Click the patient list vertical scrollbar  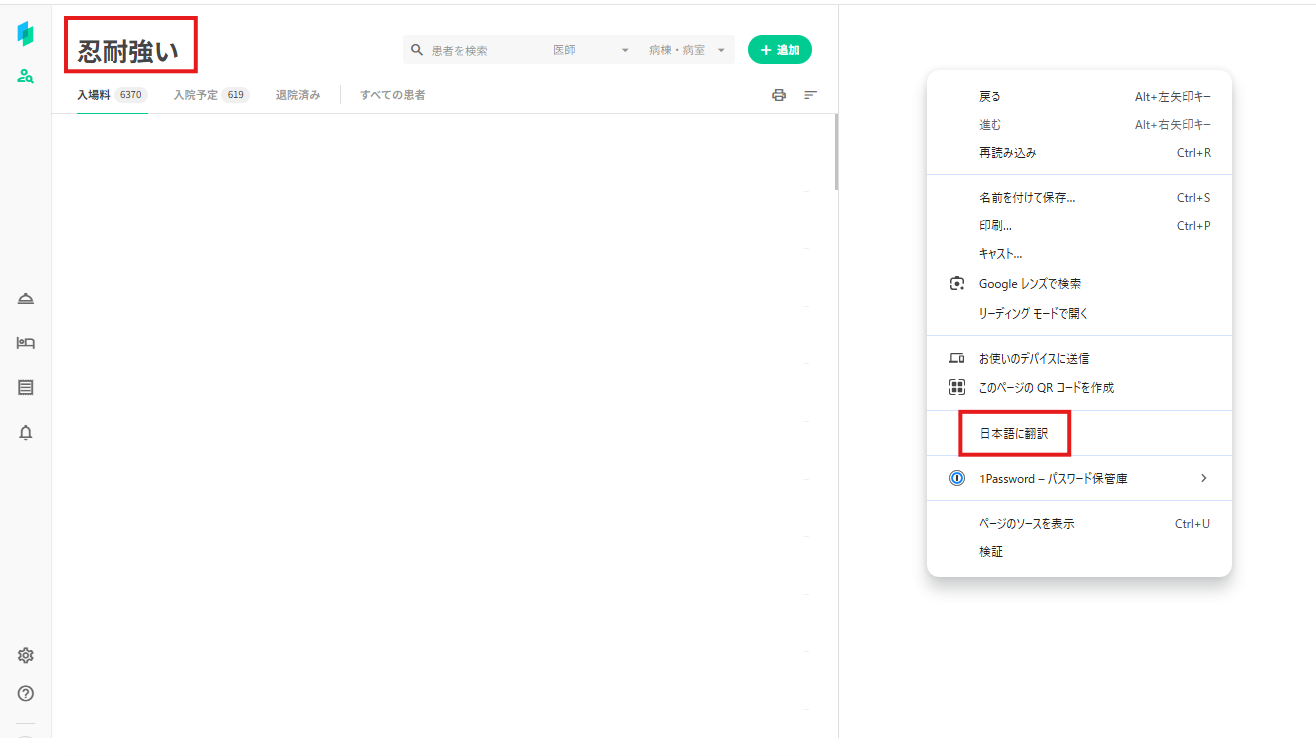pos(836,152)
